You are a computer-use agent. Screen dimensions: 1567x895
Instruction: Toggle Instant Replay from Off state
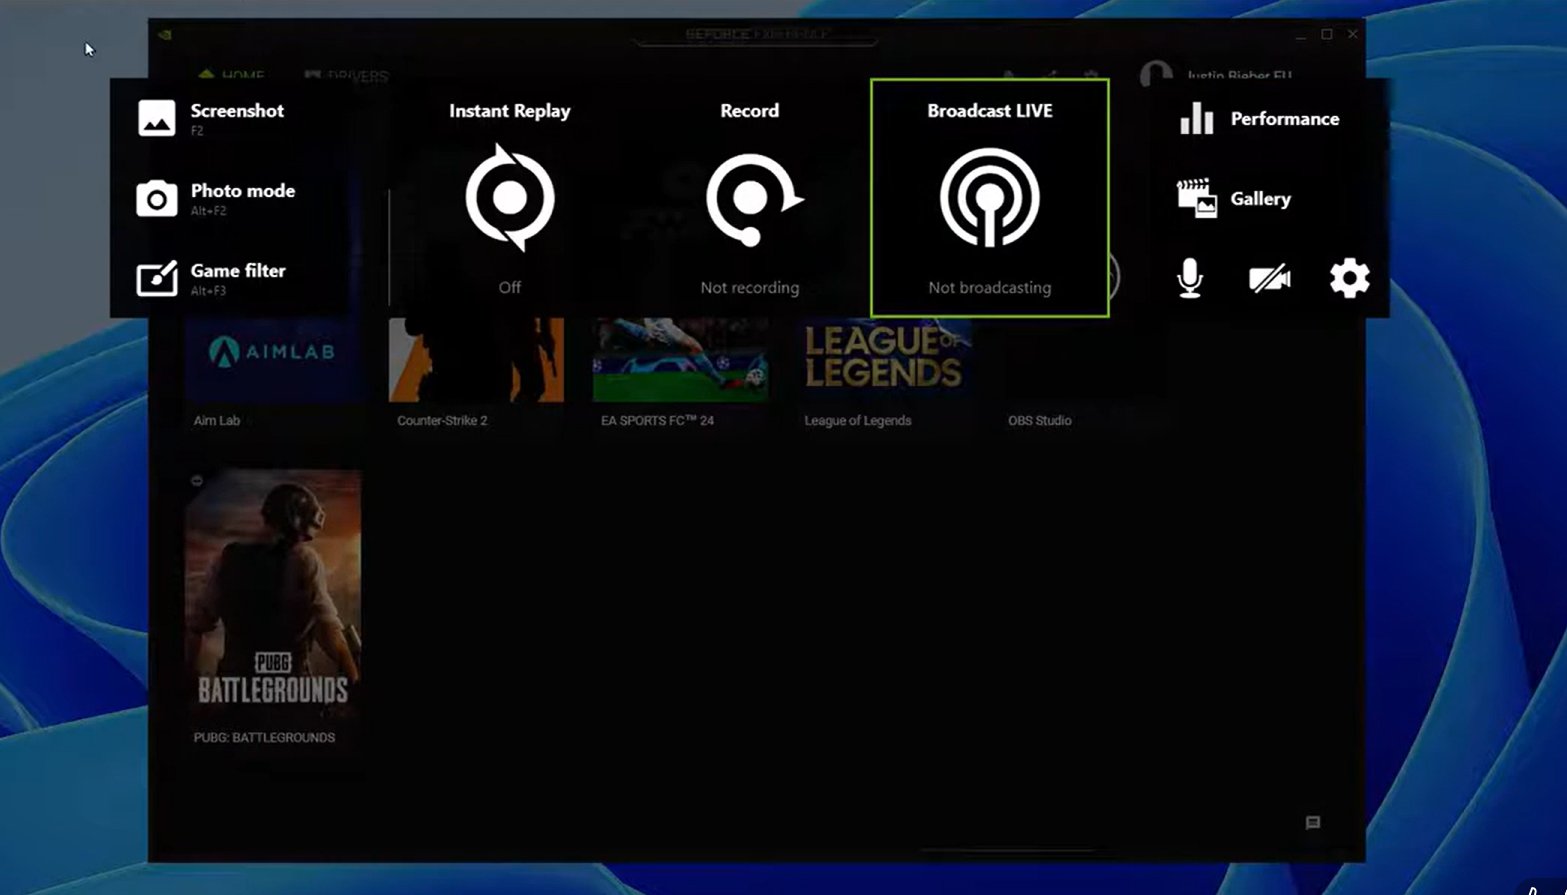509,287
